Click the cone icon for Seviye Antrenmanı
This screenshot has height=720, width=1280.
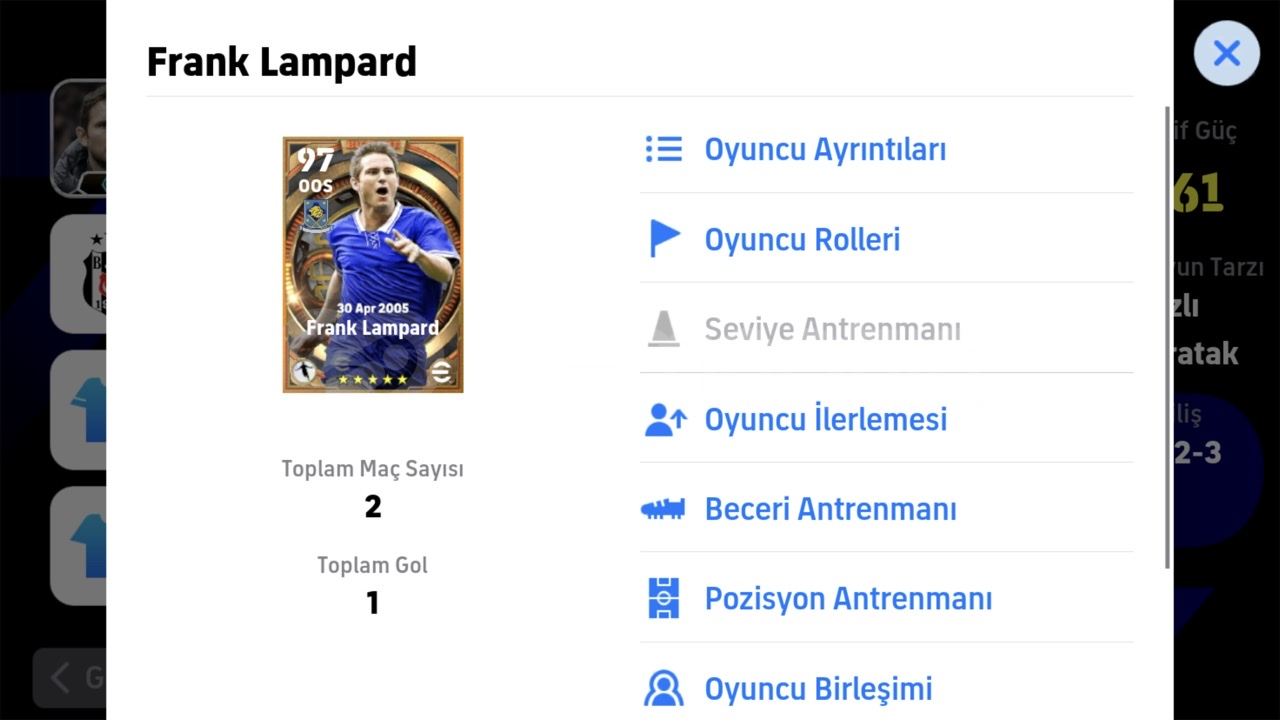(663, 329)
